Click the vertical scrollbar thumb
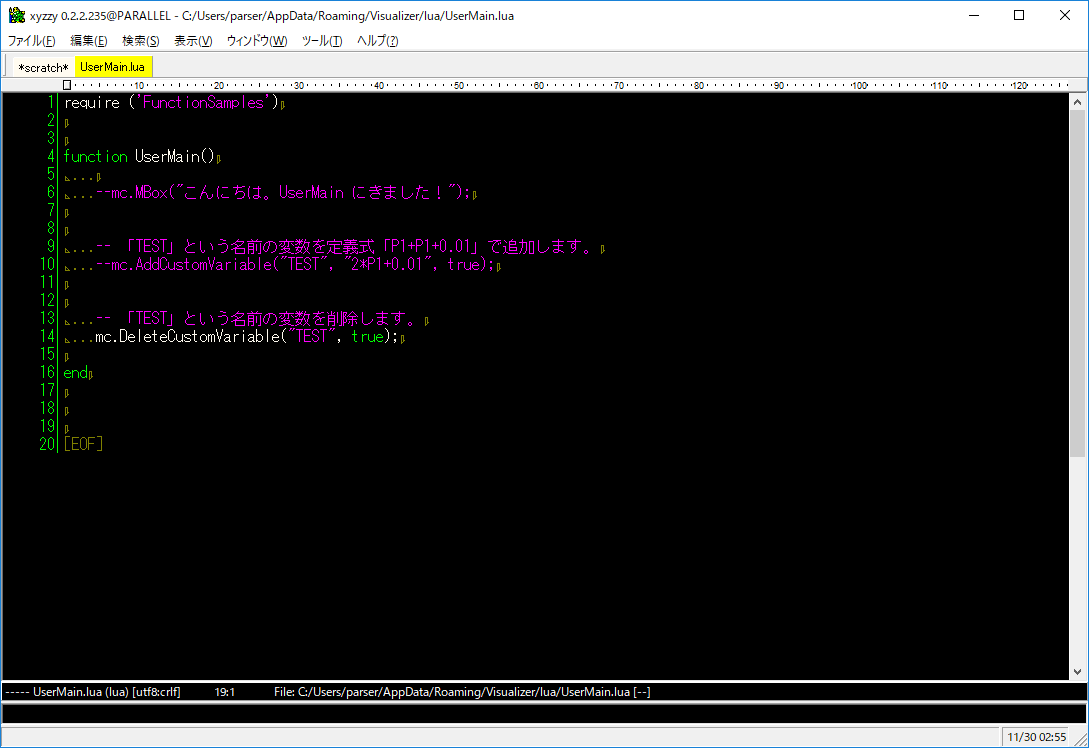Viewport: 1089px width, 748px height. coord(1078,280)
